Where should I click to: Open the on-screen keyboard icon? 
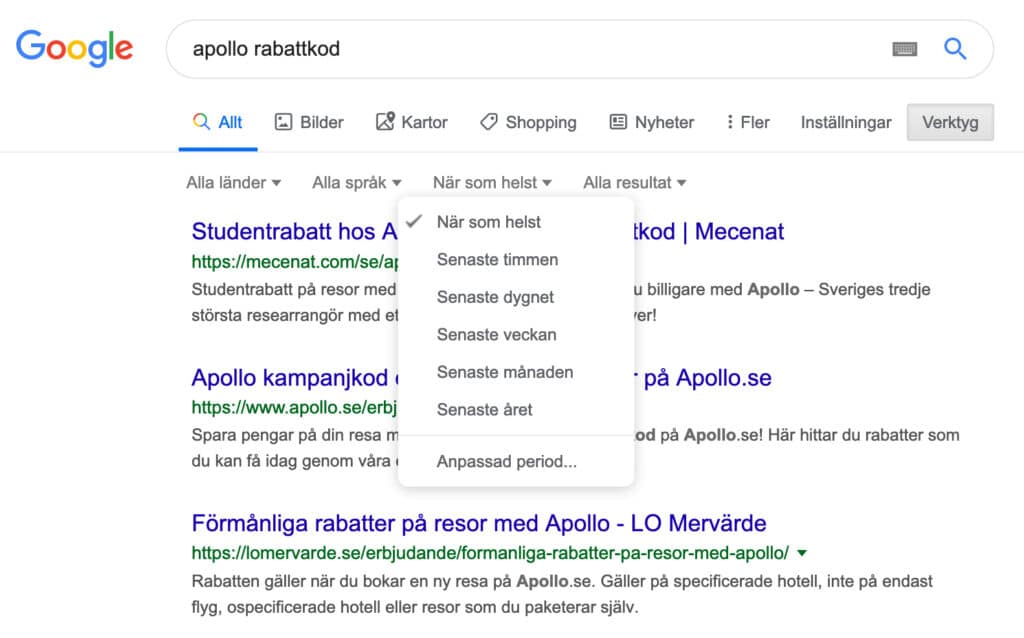click(904, 49)
